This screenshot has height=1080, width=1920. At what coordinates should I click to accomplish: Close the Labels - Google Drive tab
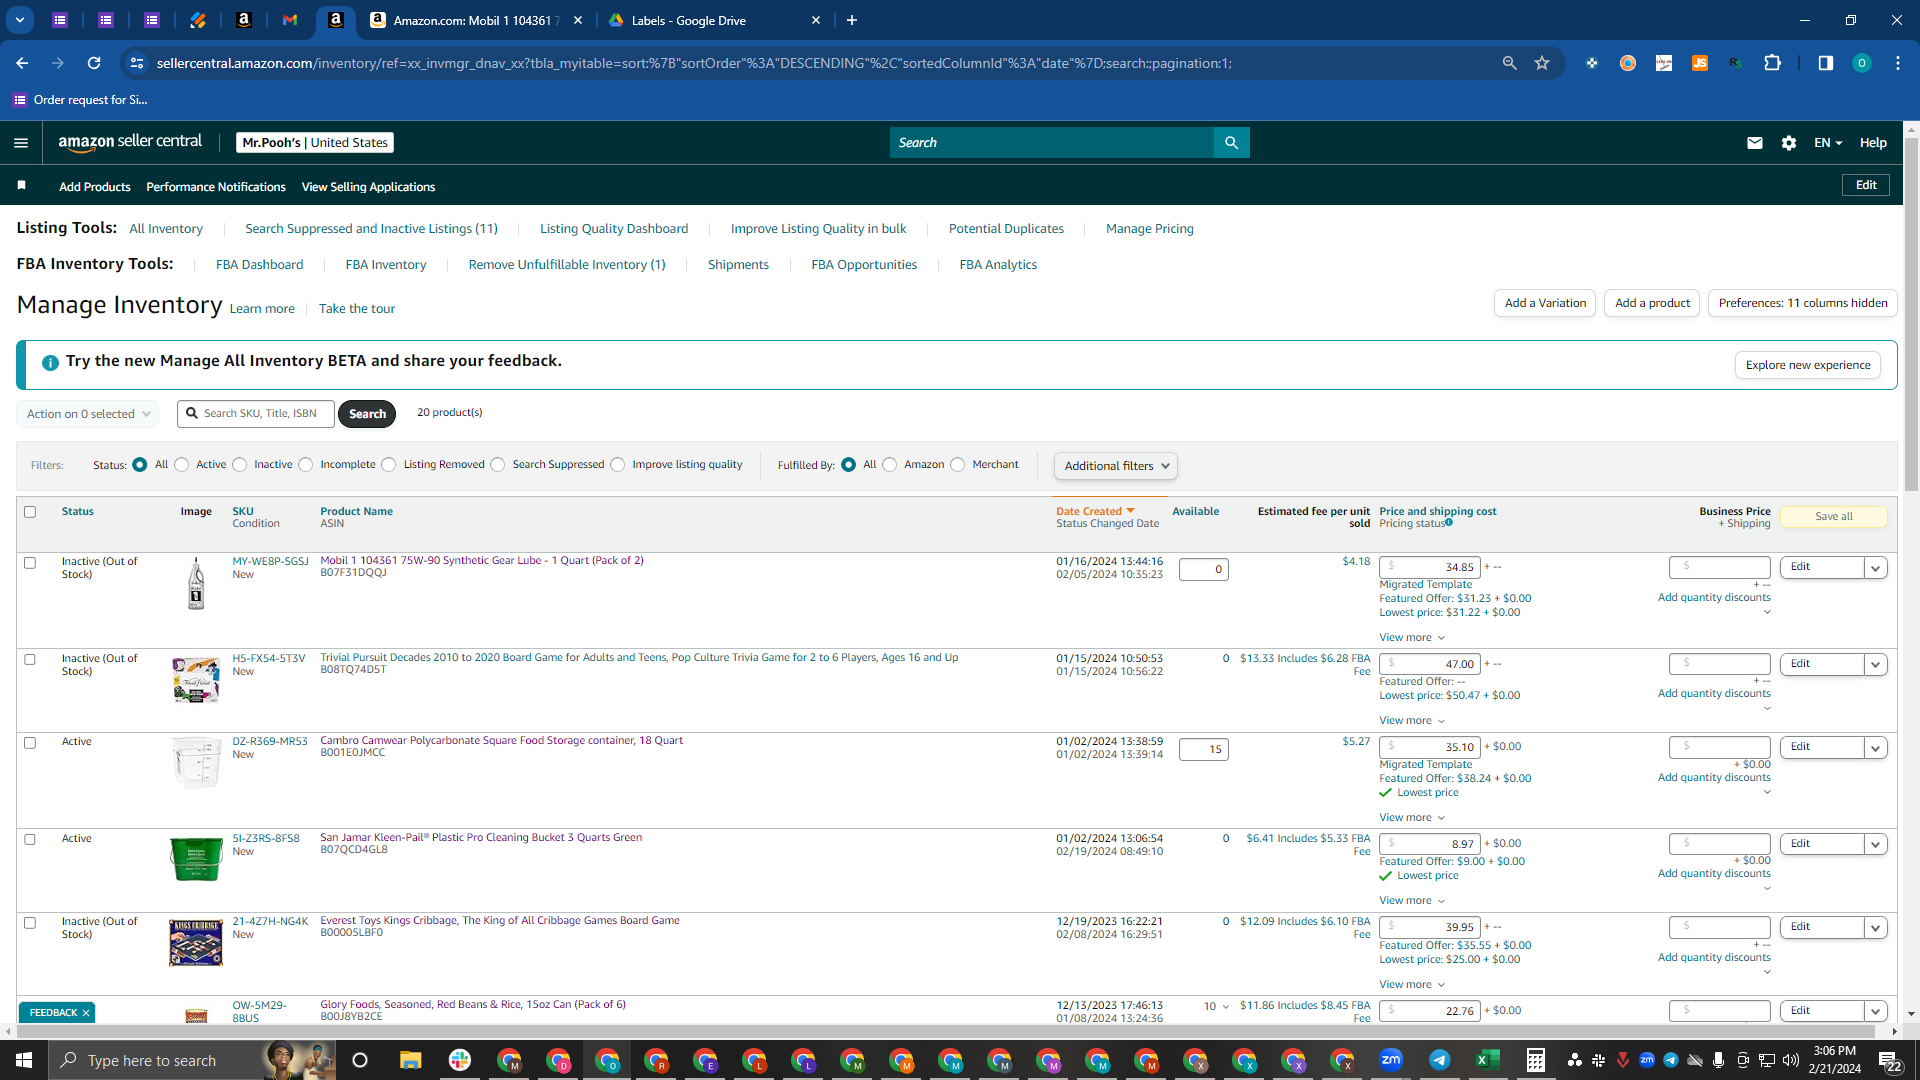[816, 20]
